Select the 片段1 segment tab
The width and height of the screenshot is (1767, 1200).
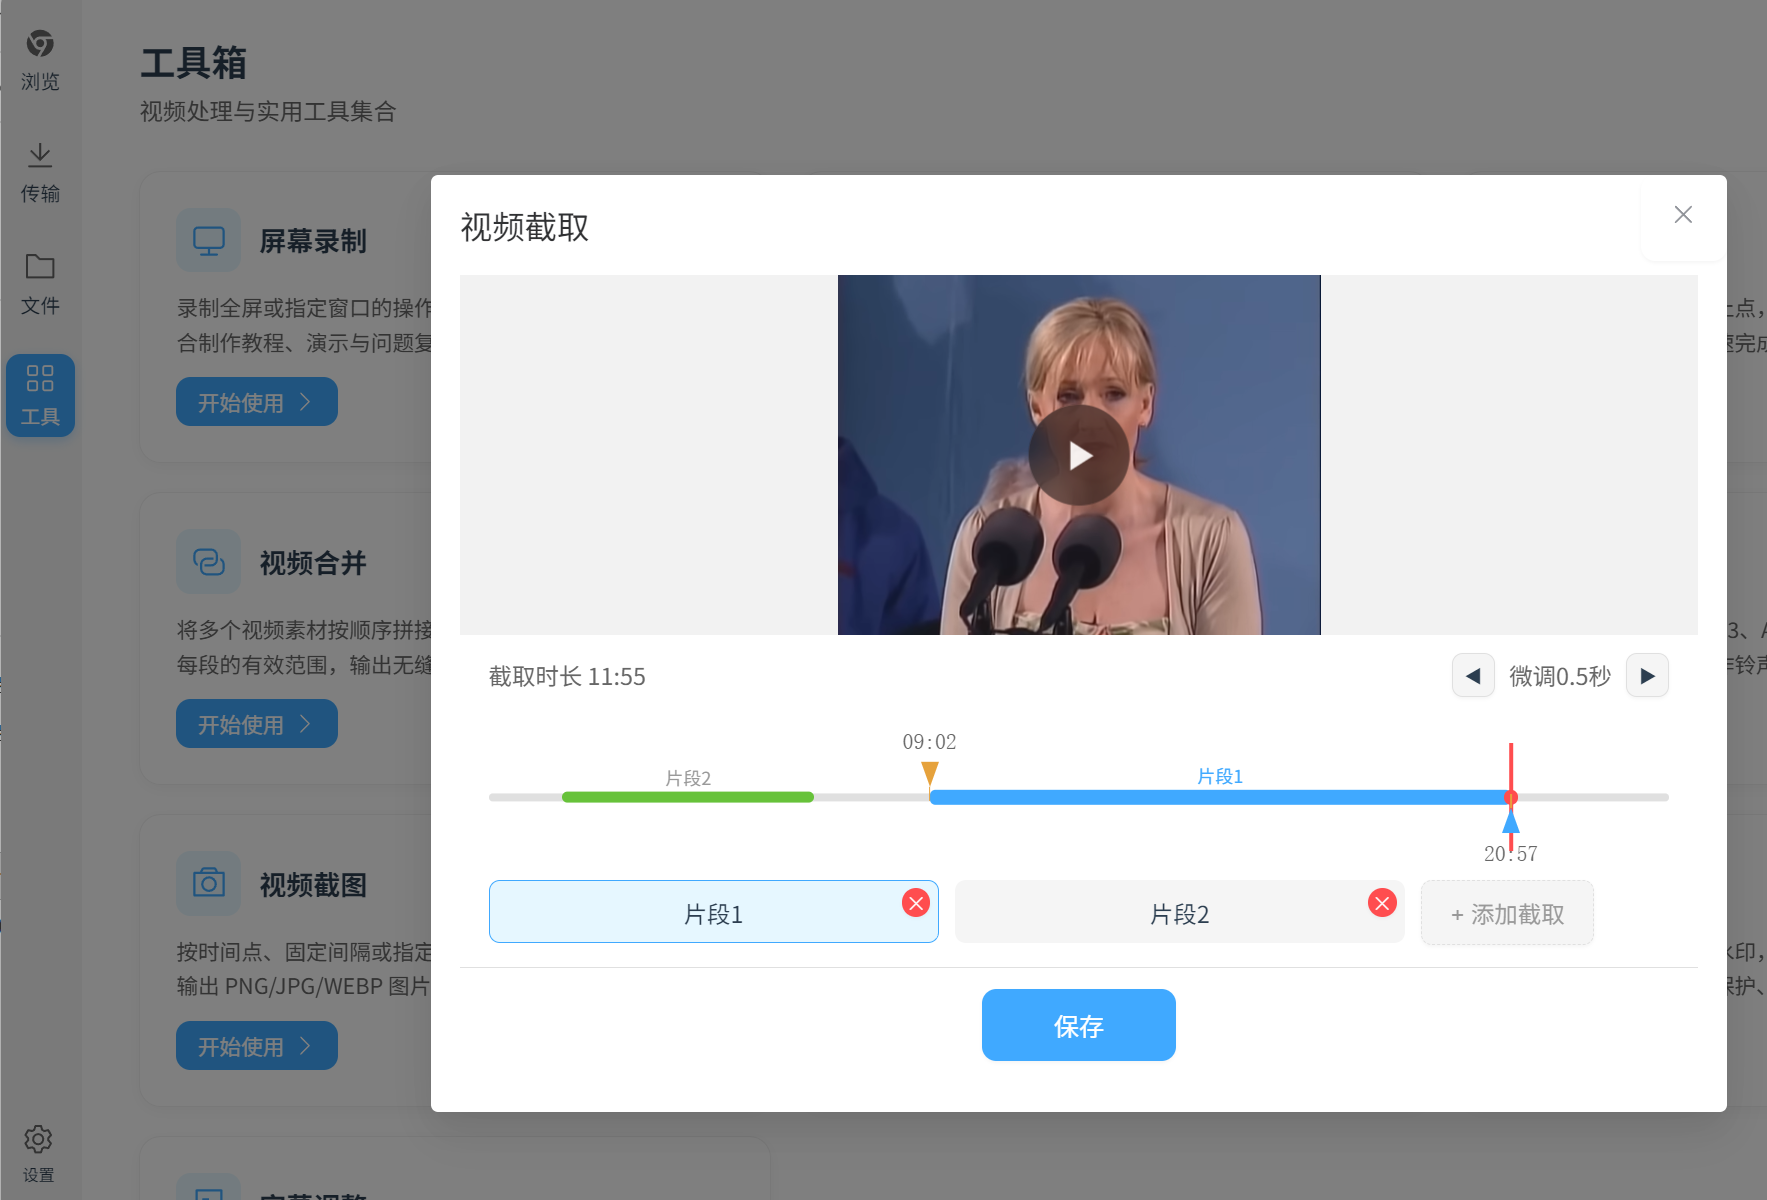713,912
